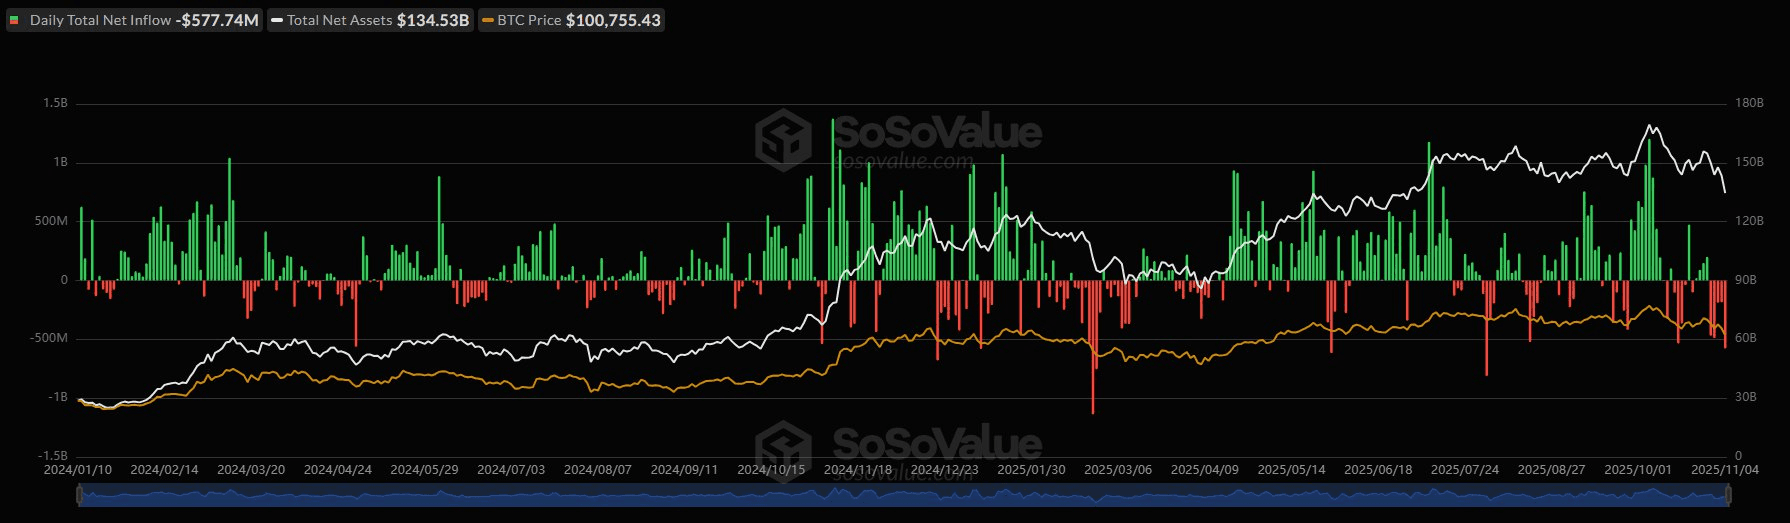
Task: Click the -$577.74M net inflow value
Action: [217, 21]
